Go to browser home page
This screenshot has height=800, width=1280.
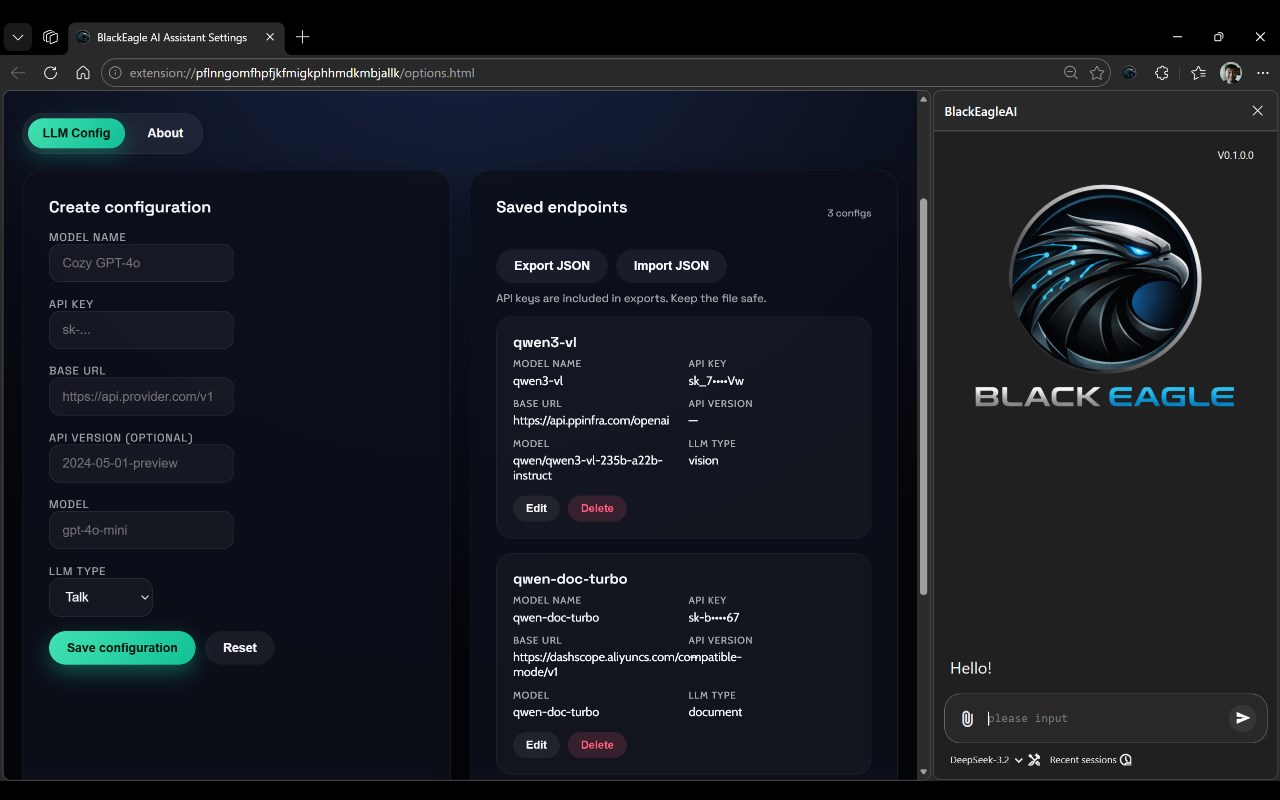[x=83, y=73]
